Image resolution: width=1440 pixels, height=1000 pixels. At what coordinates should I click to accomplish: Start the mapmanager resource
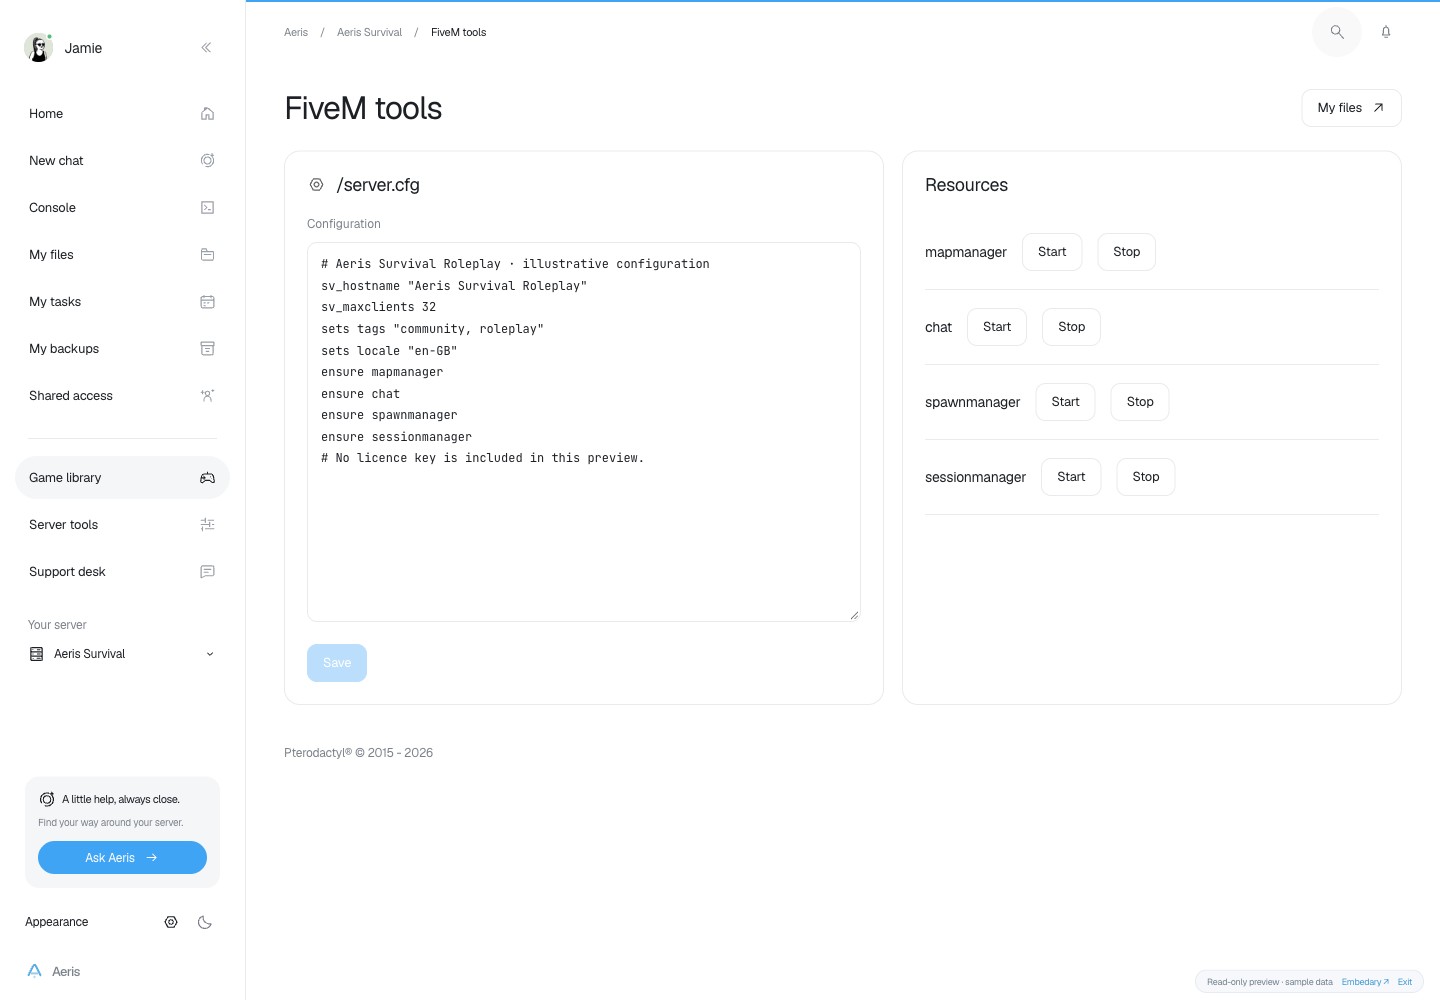pyautogui.click(x=1052, y=252)
